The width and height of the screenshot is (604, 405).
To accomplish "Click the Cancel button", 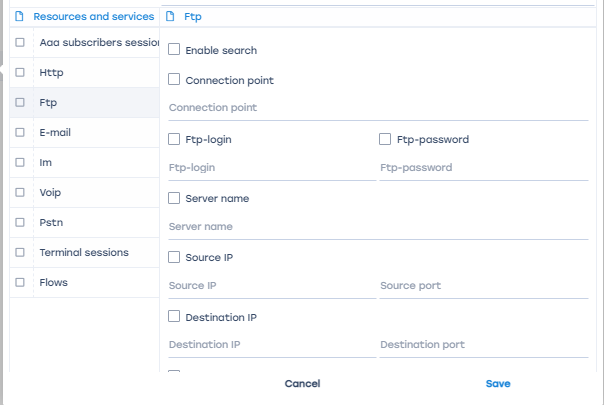I will click(302, 384).
